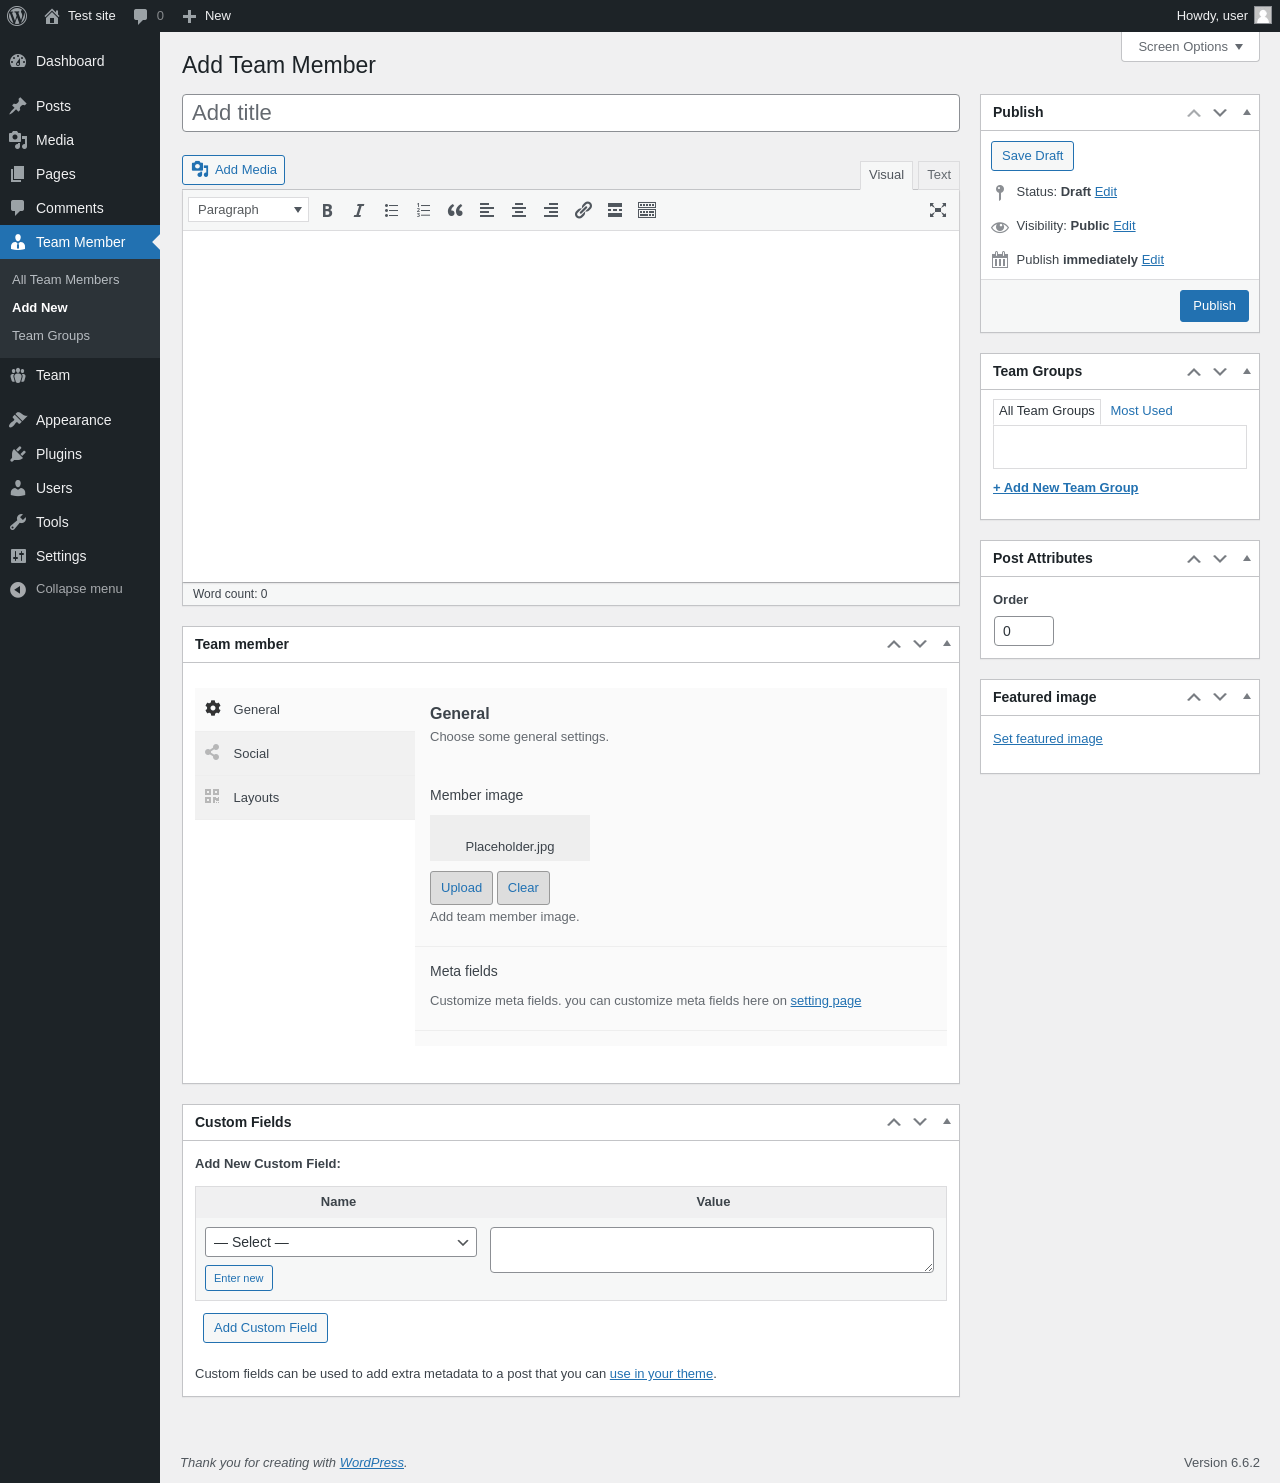Toggle Publish panel collapse triangle

pos(1247,113)
